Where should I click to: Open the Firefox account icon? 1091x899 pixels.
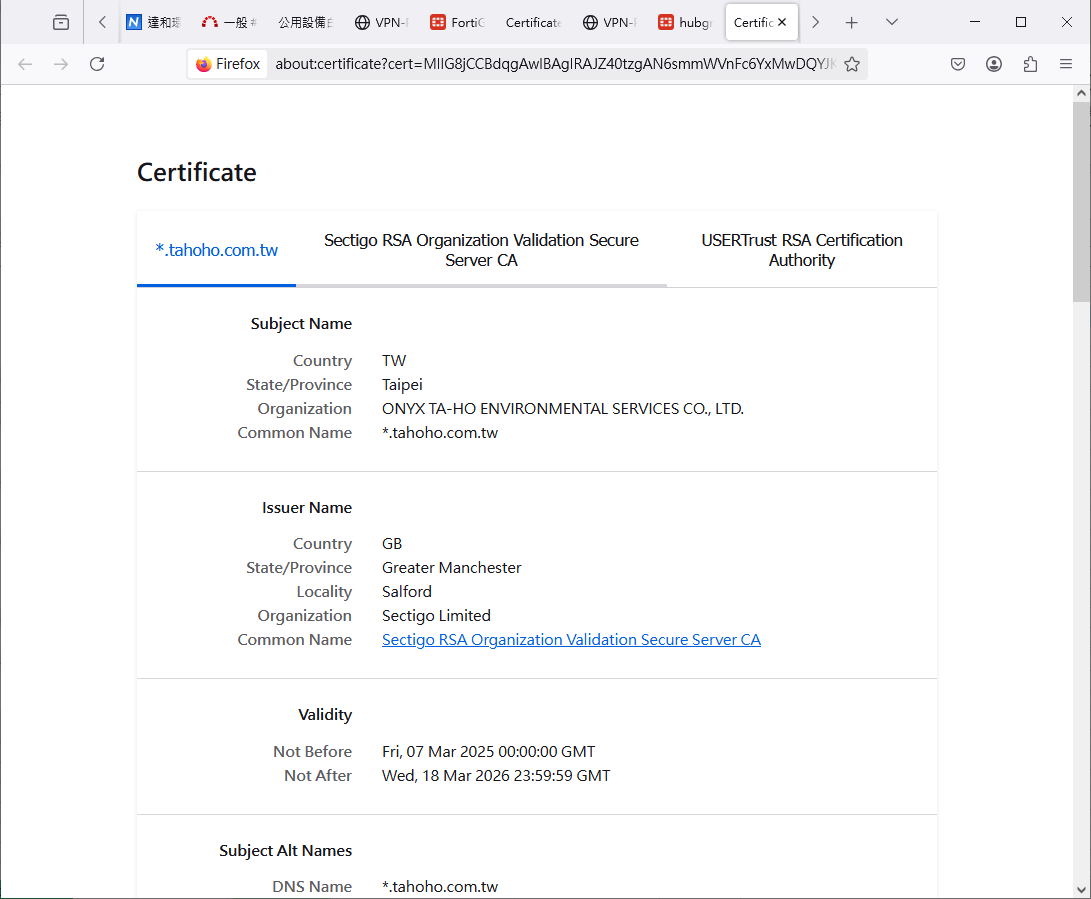click(993, 64)
